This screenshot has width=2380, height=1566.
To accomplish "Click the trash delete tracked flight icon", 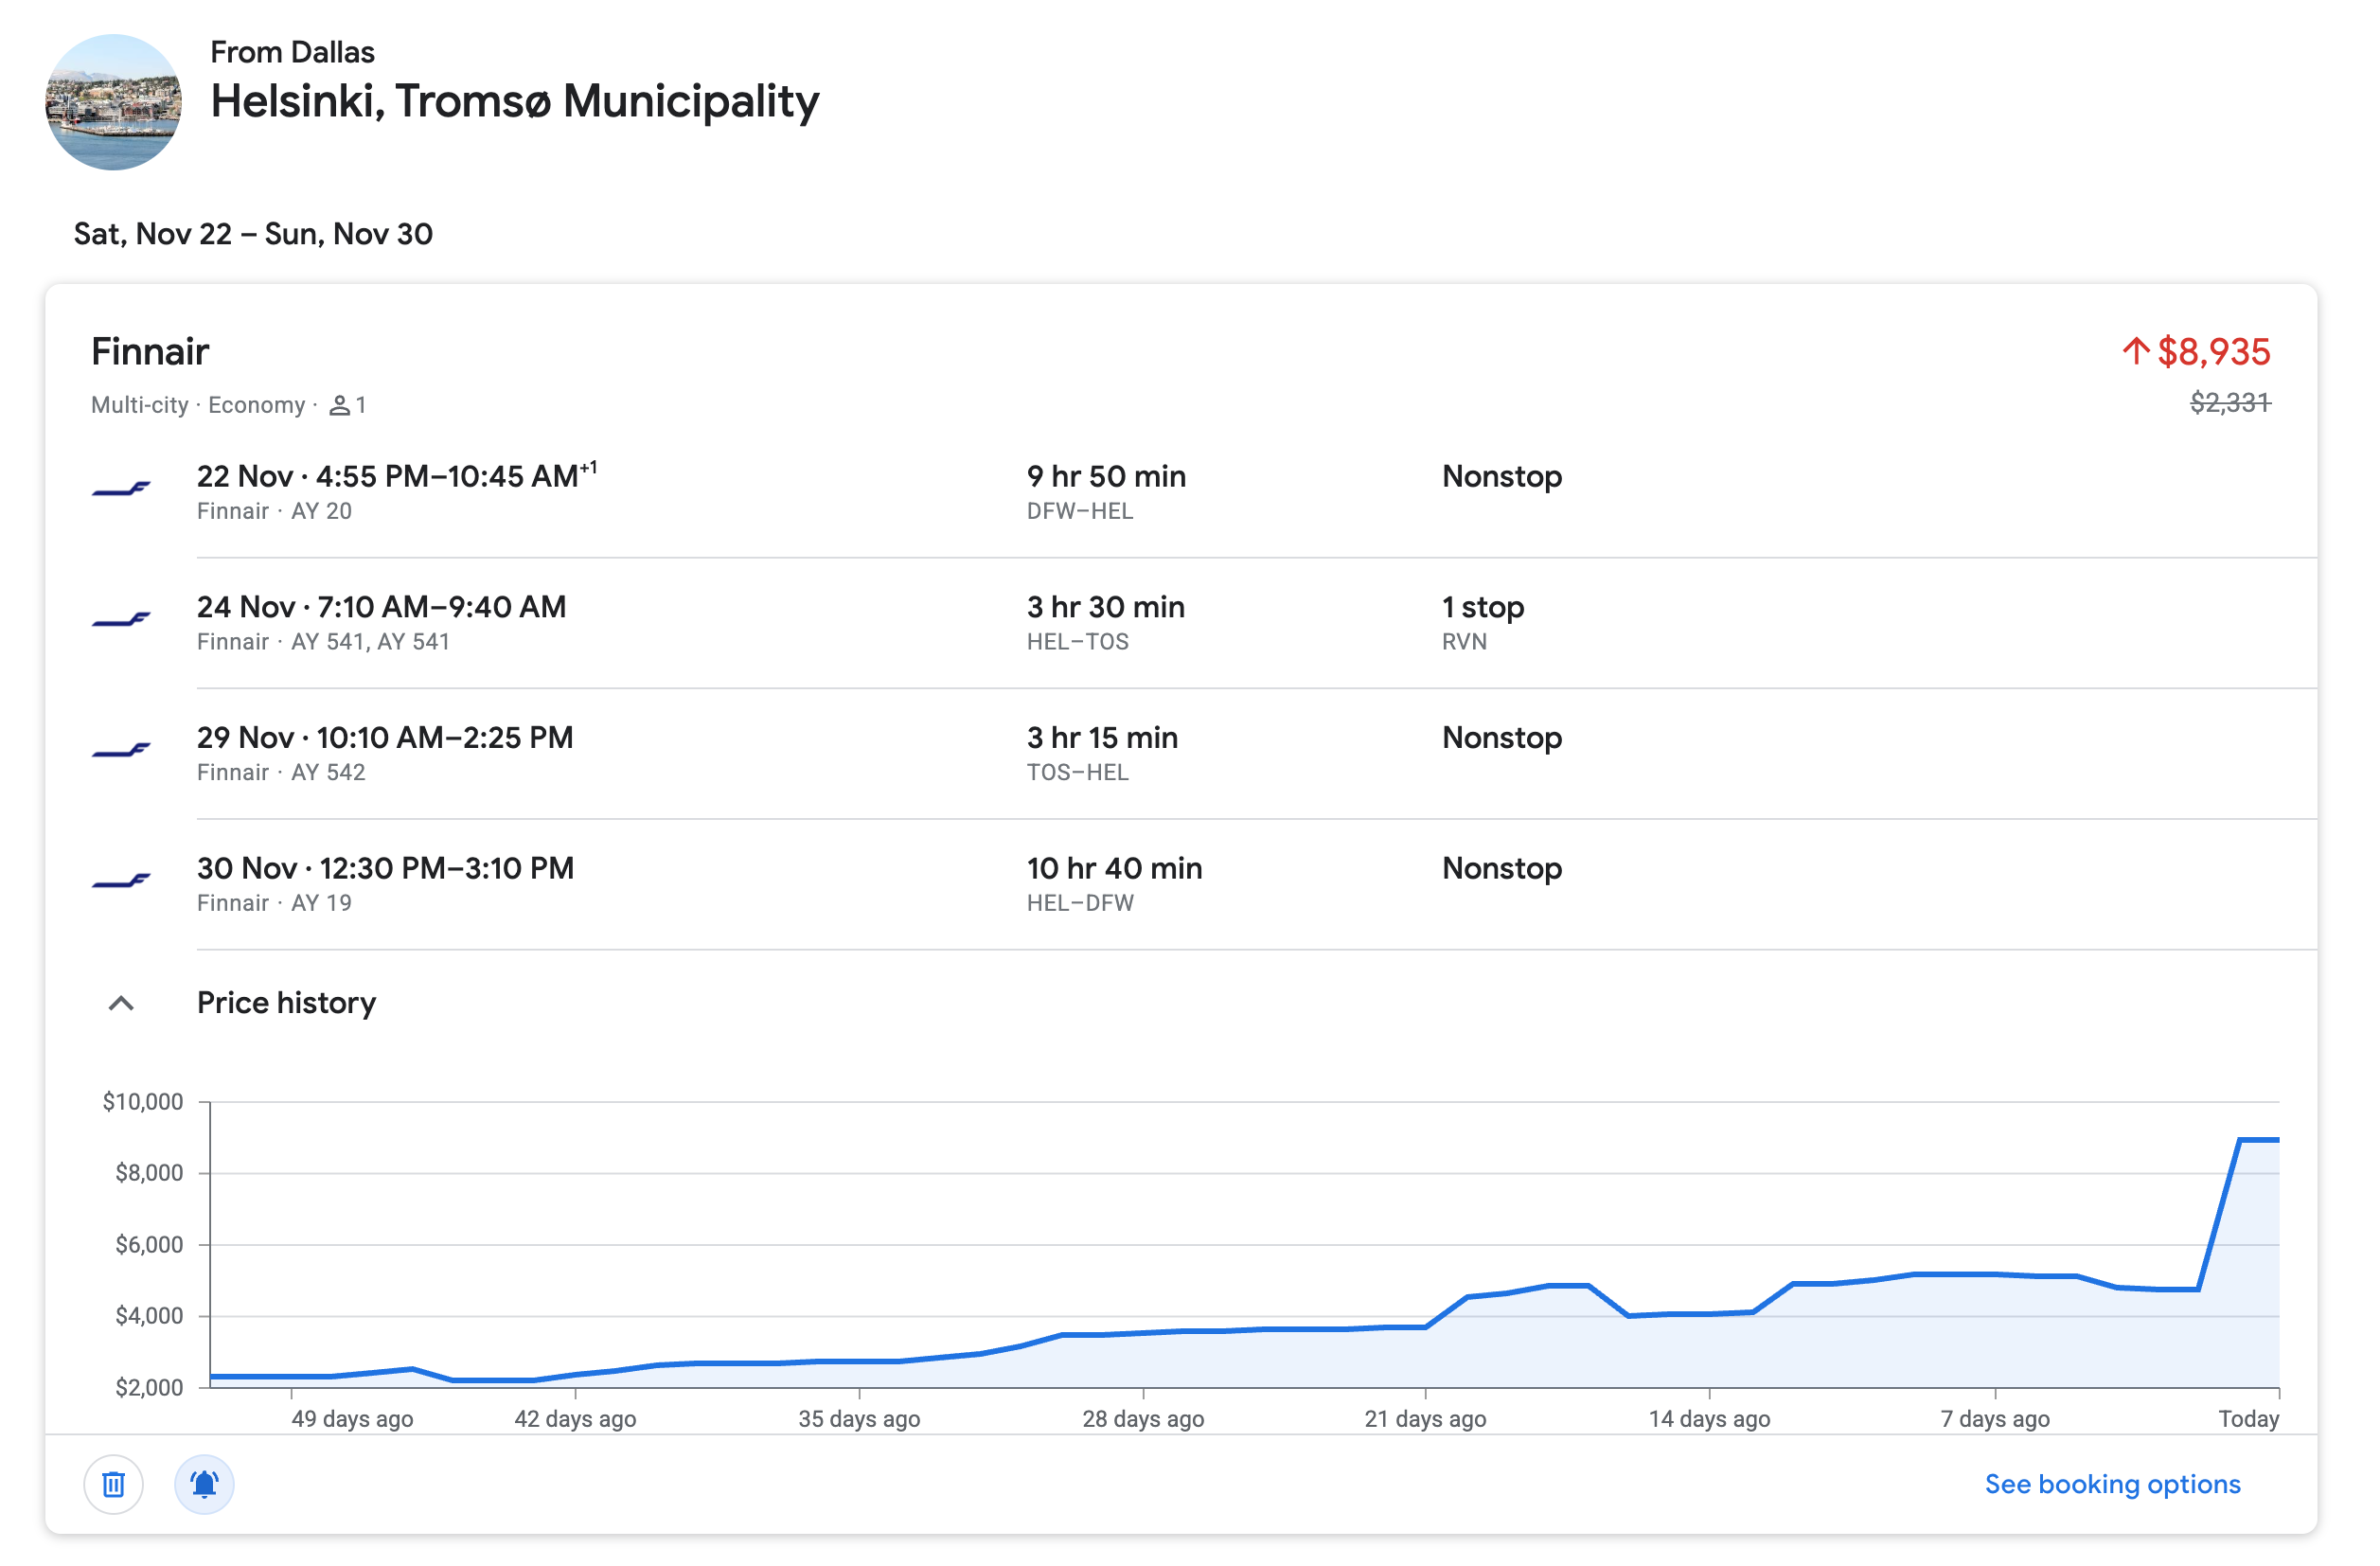I will 113,1484.
